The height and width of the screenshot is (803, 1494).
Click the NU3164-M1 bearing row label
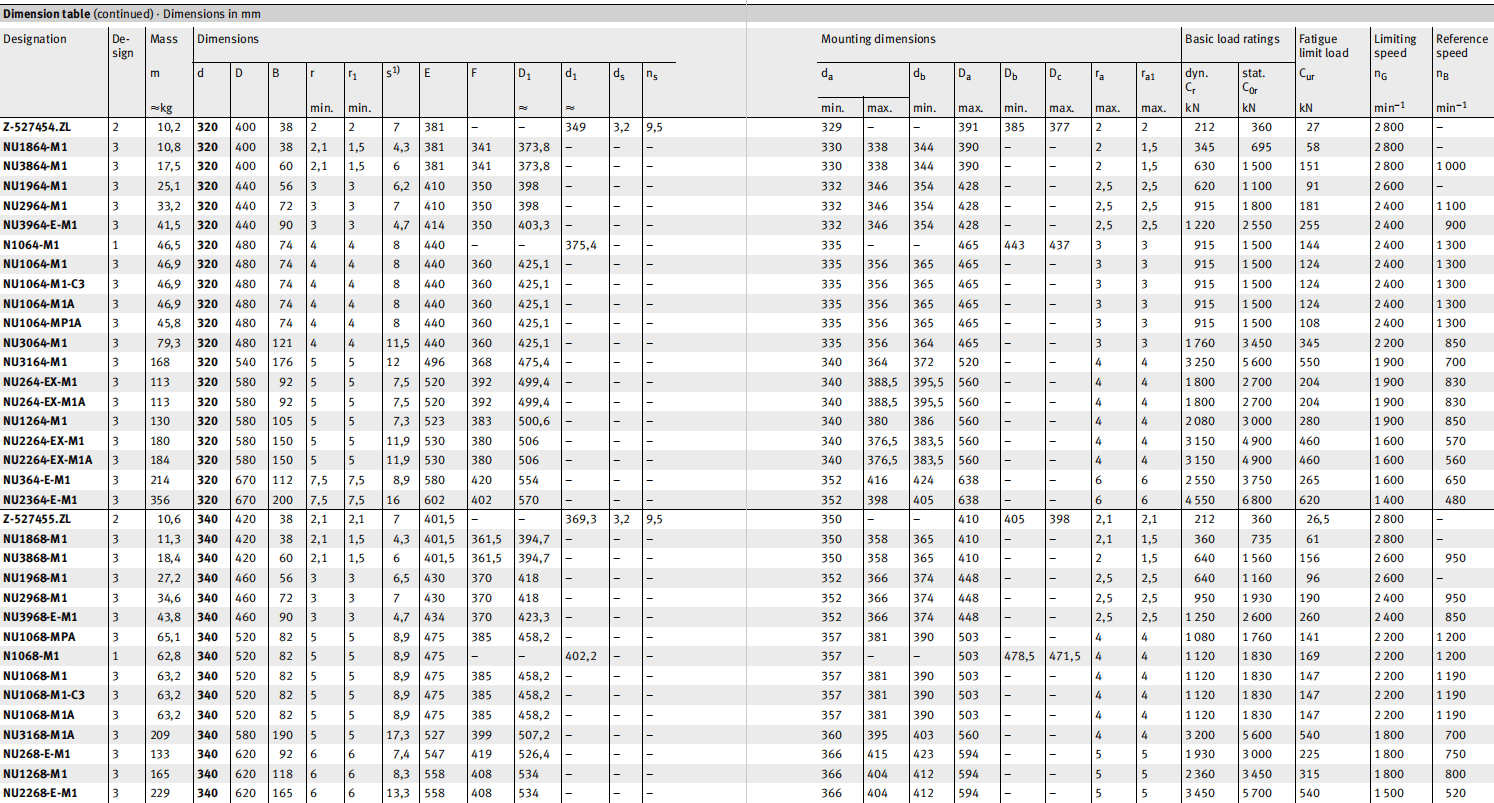click(x=35, y=362)
